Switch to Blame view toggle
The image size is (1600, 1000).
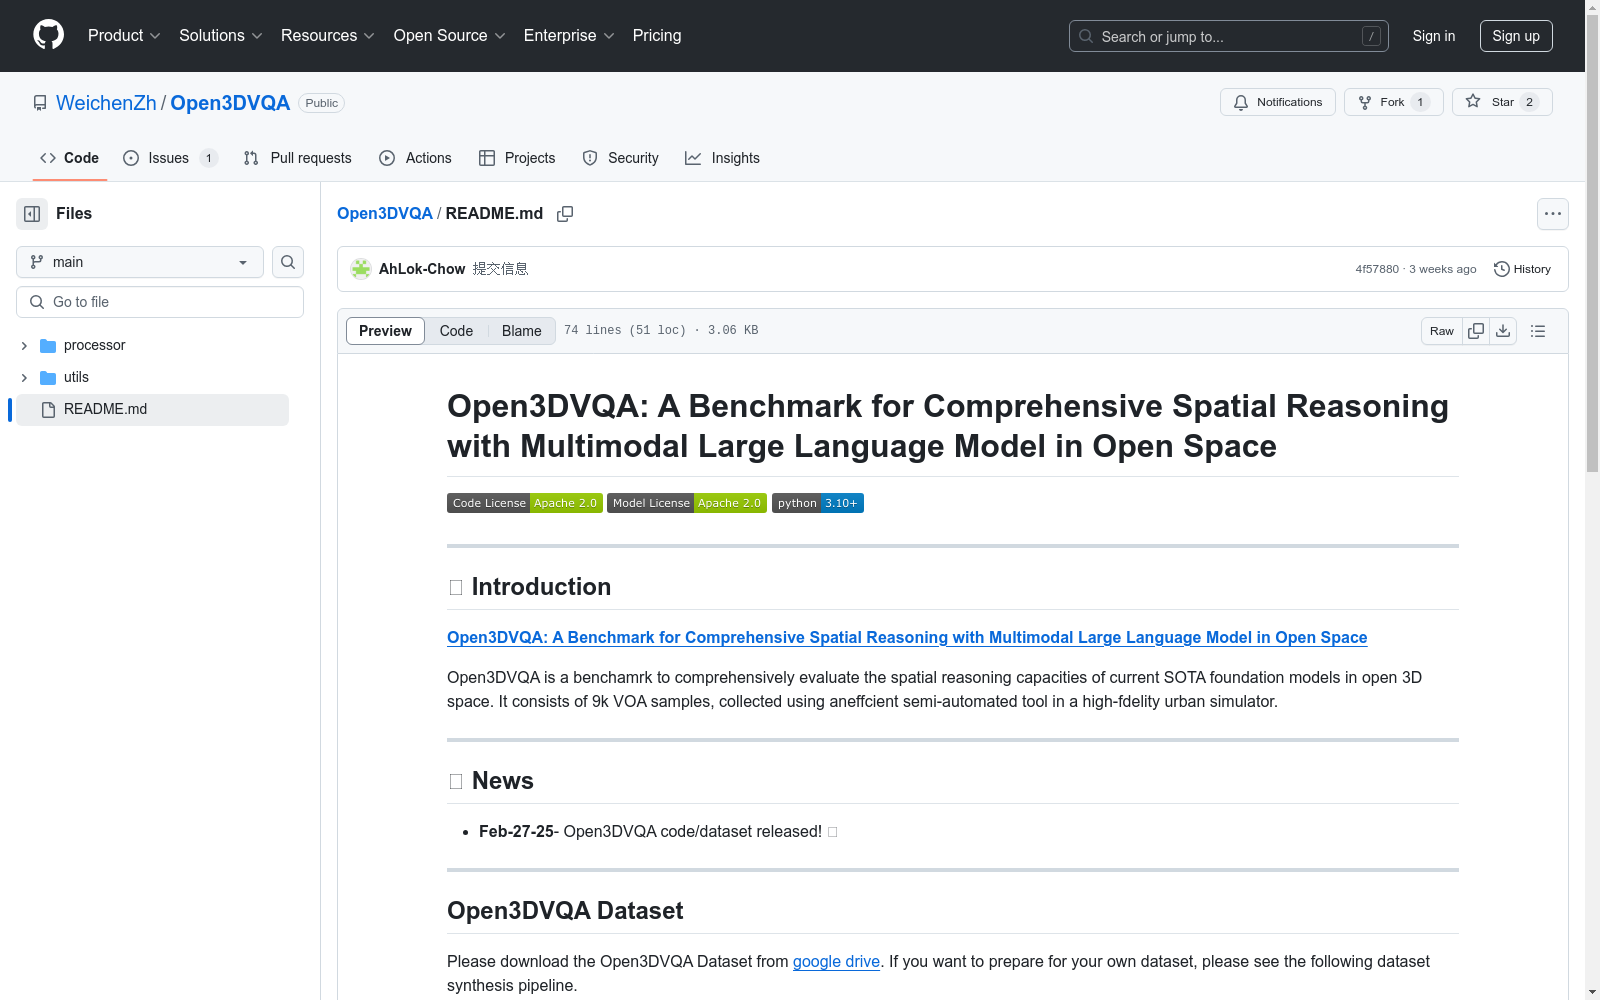click(x=521, y=331)
